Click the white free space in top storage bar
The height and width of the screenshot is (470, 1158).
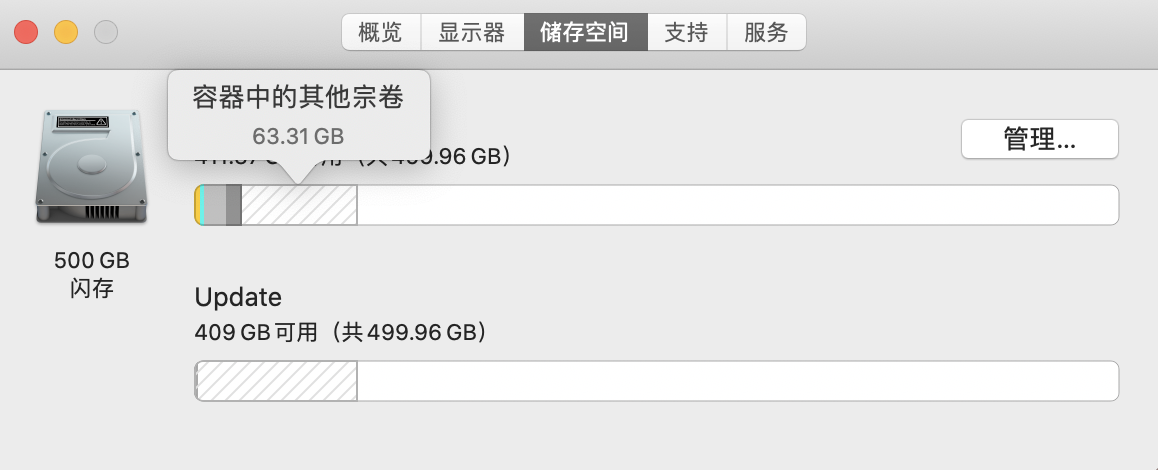(737, 205)
